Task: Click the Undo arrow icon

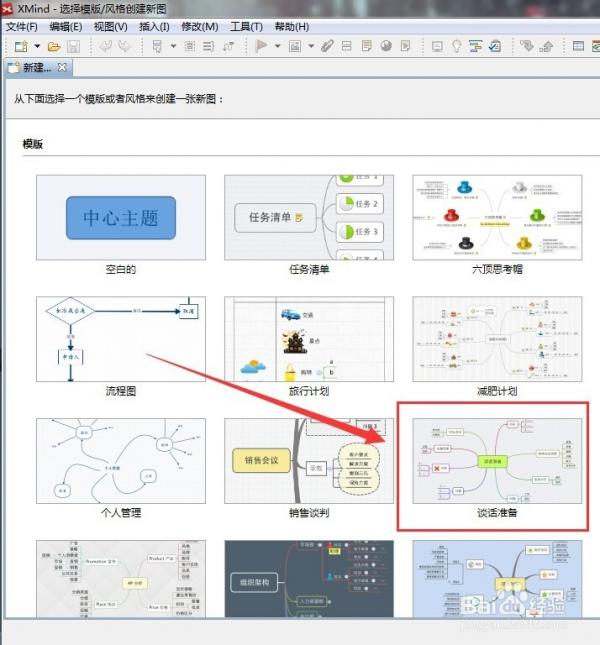Action: coord(106,46)
